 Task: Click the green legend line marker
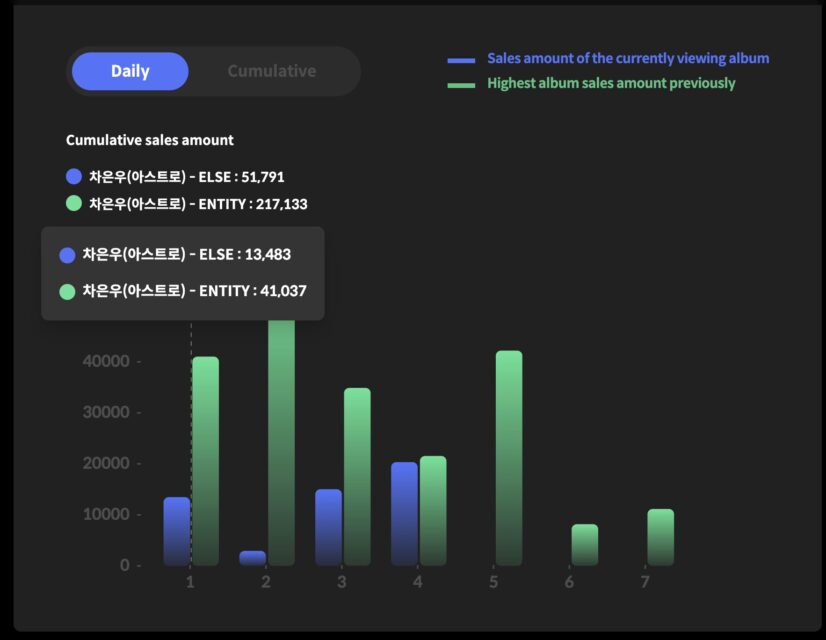pos(461,85)
